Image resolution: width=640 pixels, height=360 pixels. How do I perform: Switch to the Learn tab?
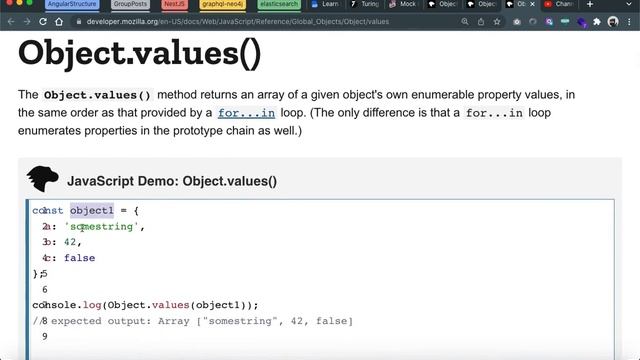325,4
